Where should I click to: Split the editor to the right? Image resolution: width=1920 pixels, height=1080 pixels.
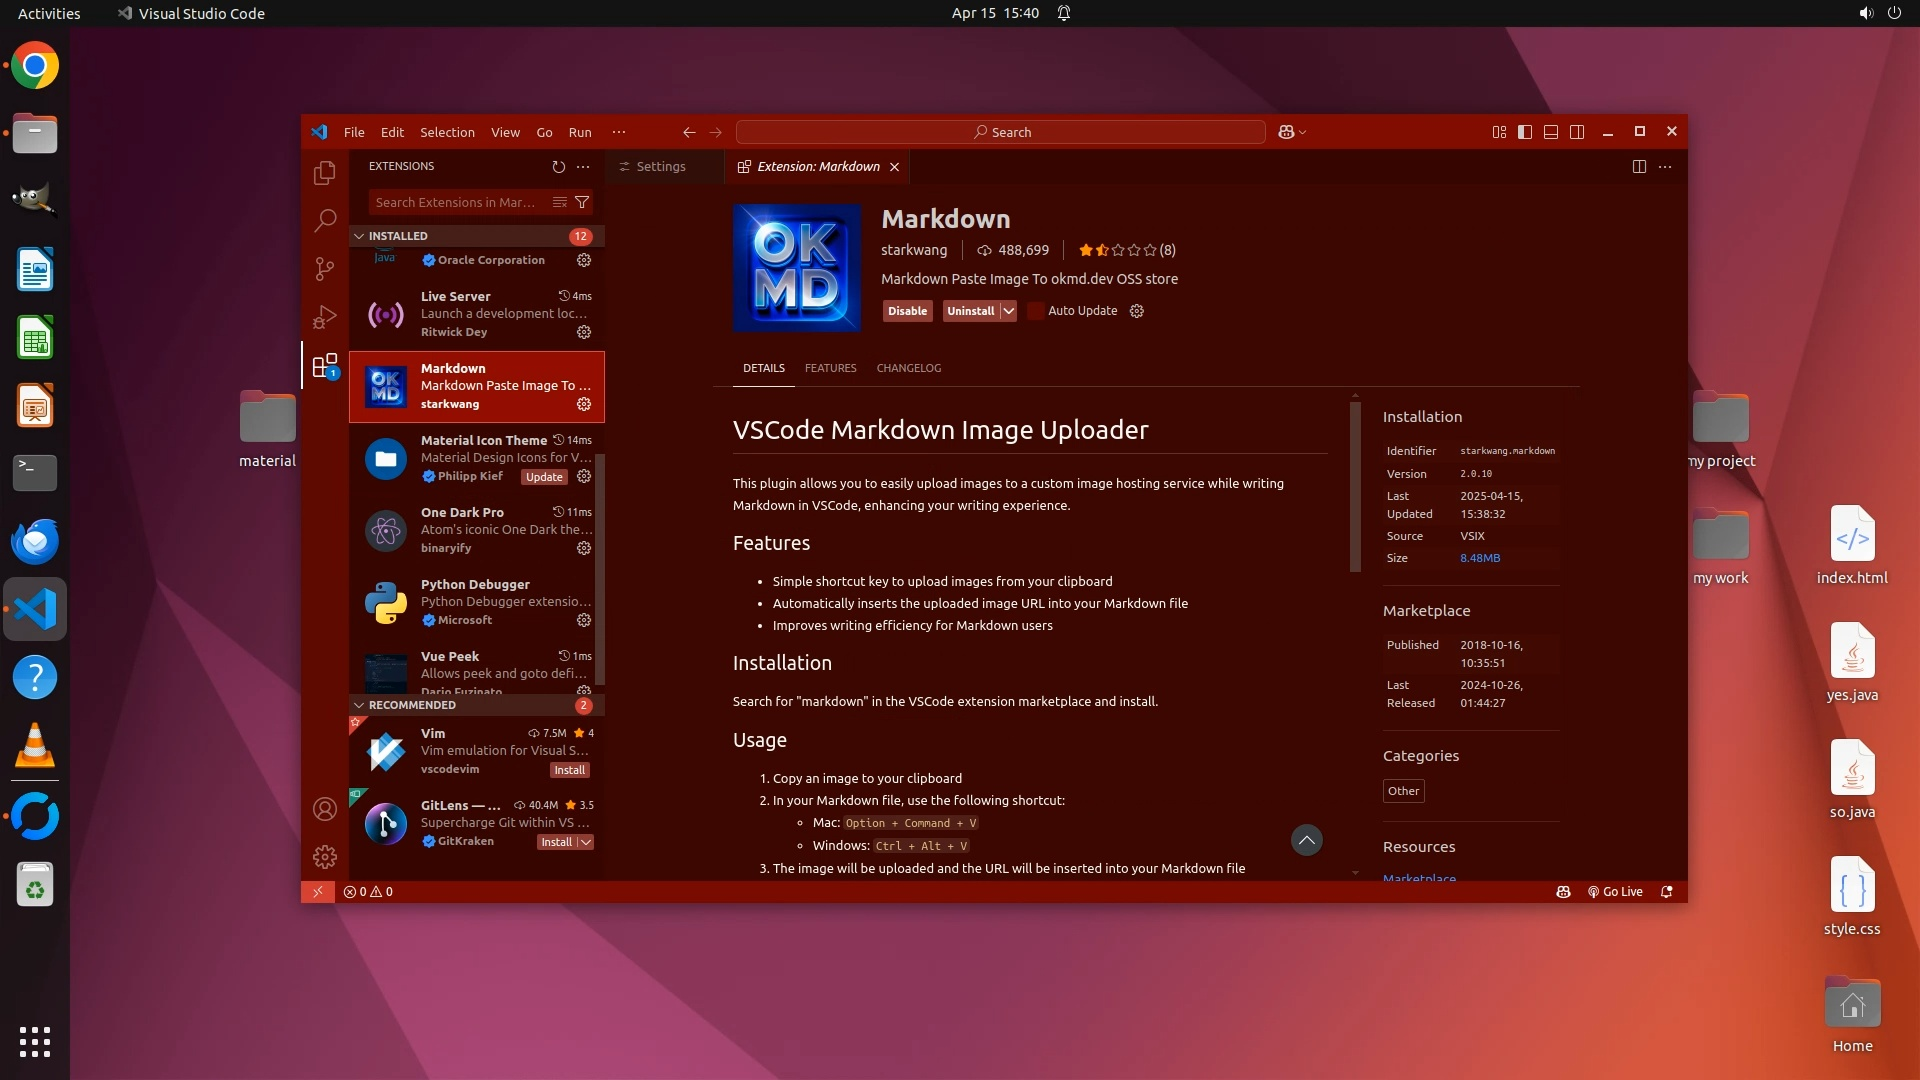click(1638, 167)
